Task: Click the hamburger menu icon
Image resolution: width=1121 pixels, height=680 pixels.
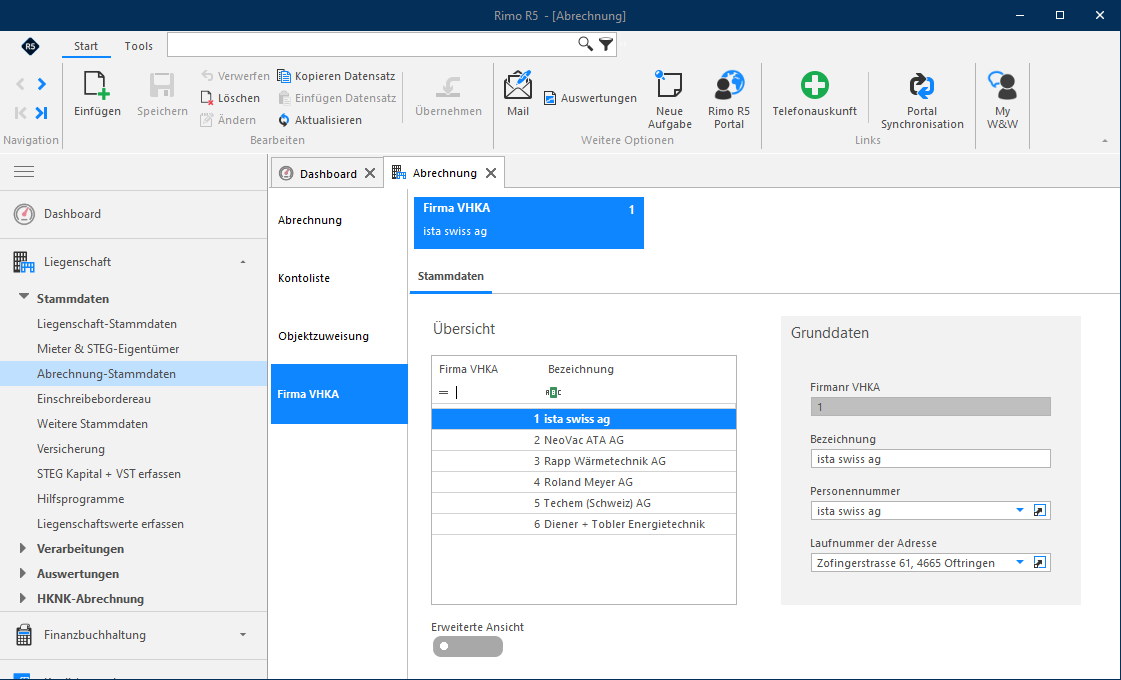Action: point(24,172)
